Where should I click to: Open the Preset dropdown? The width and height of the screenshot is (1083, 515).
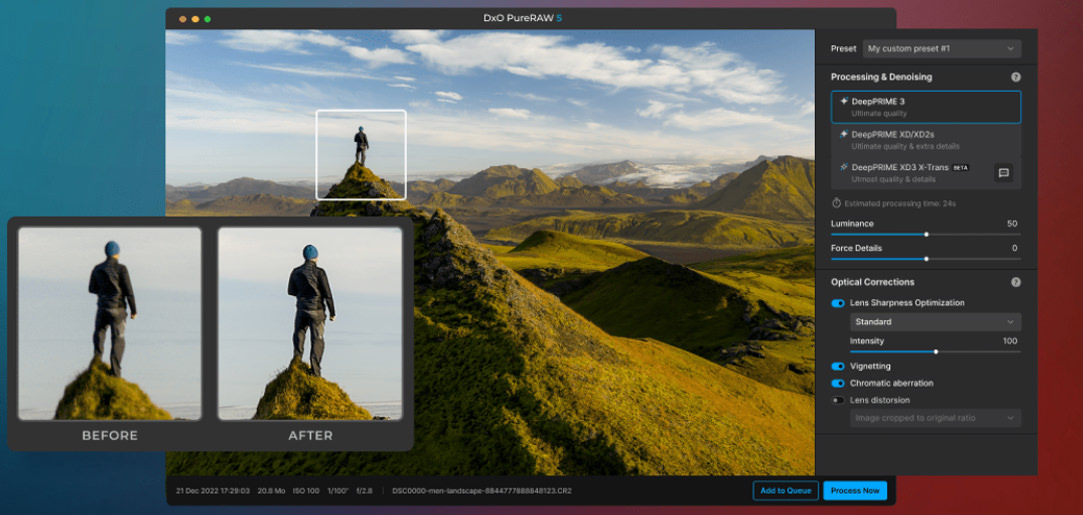941,48
